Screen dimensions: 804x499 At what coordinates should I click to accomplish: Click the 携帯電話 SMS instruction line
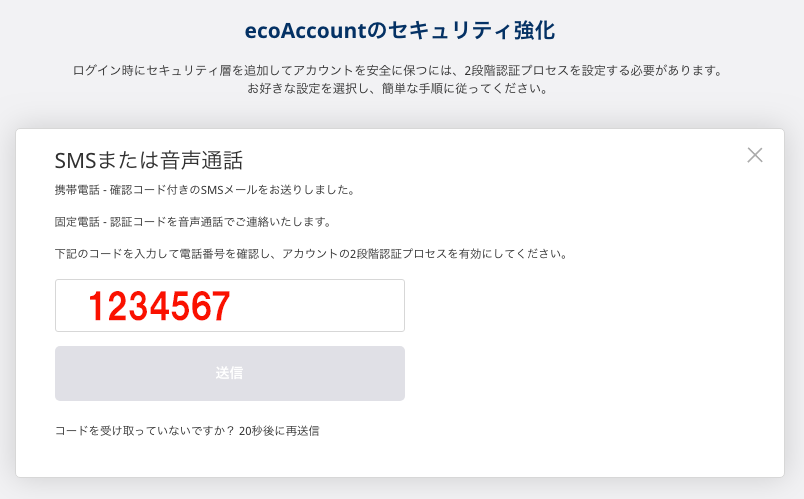[x=204, y=190]
